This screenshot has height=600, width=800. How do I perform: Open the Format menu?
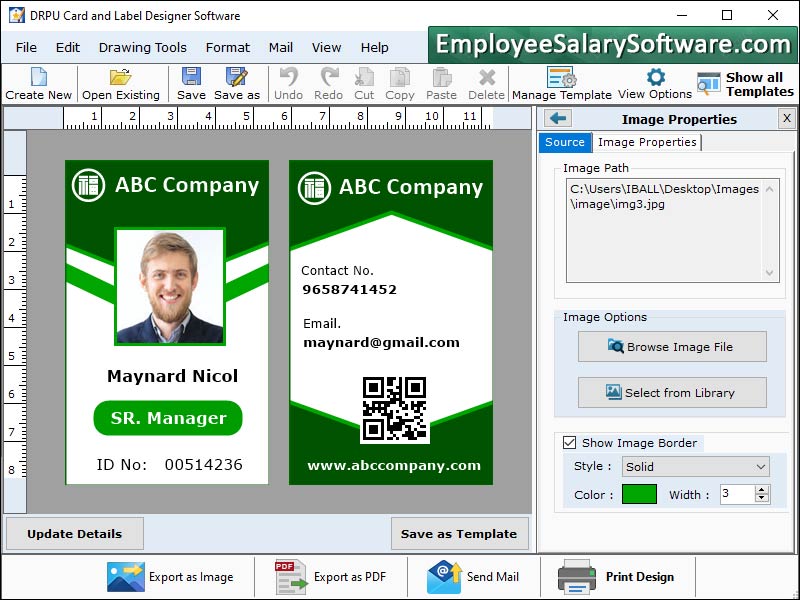(x=228, y=47)
